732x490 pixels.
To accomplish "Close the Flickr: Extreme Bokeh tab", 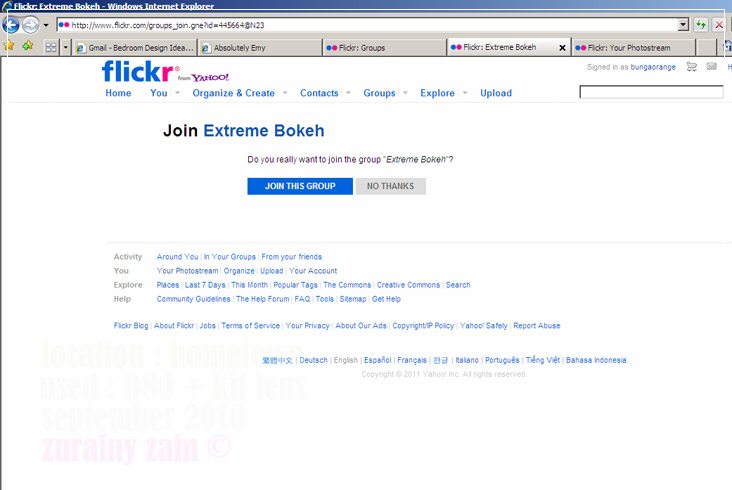I will [562, 48].
